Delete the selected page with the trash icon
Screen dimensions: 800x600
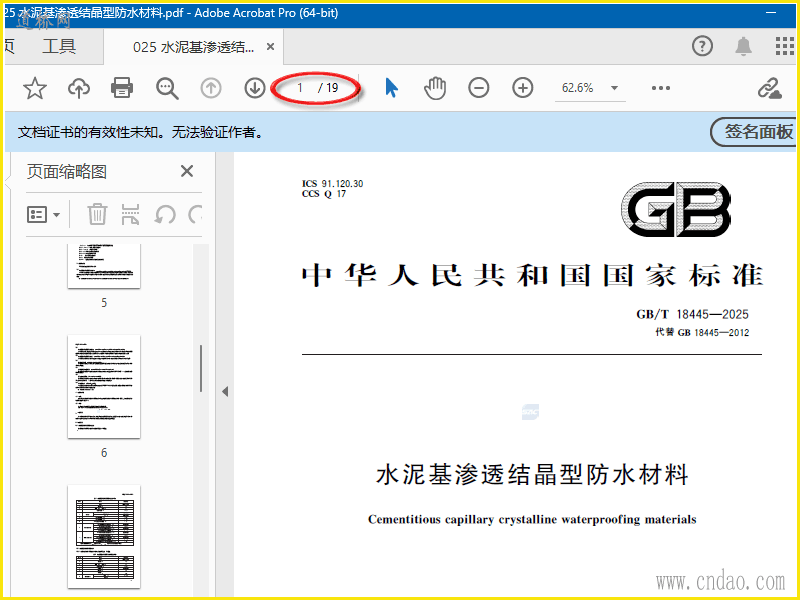(x=97, y=214)
